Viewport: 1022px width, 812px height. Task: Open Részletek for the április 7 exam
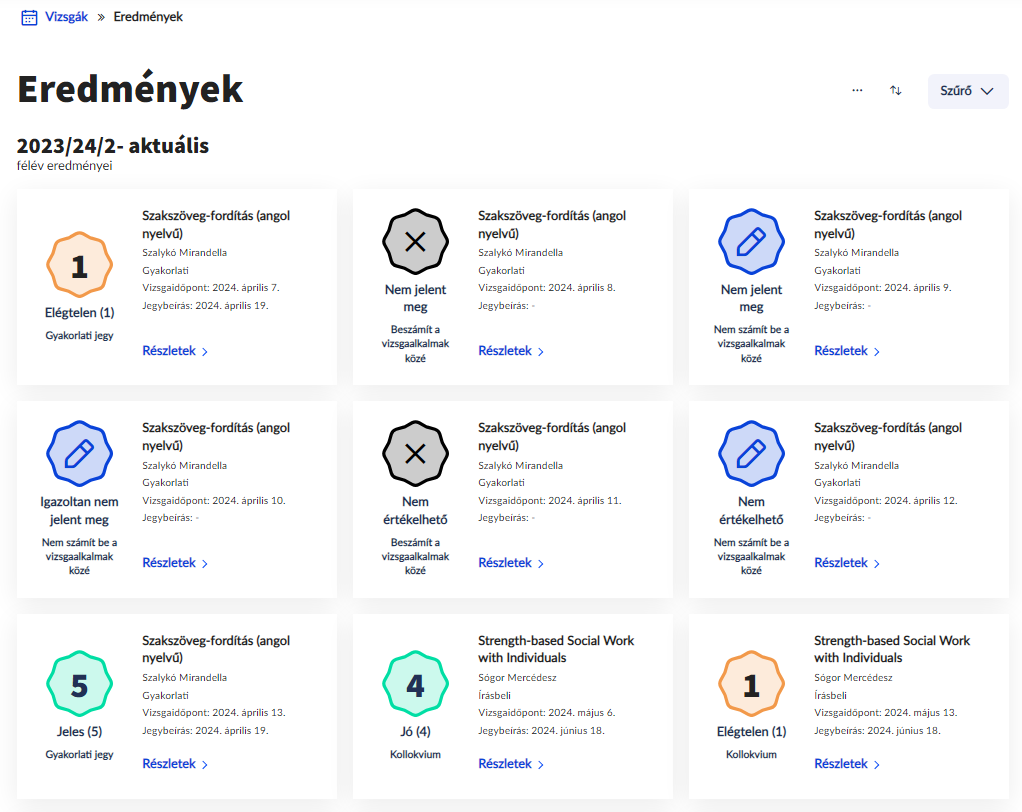coord(175,351)
